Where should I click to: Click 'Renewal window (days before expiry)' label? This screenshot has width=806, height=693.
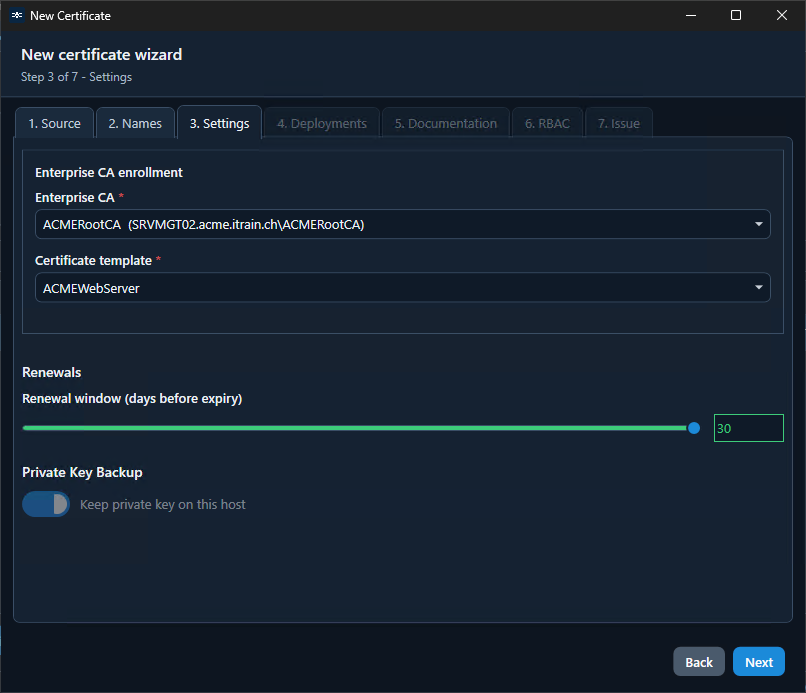132,398
